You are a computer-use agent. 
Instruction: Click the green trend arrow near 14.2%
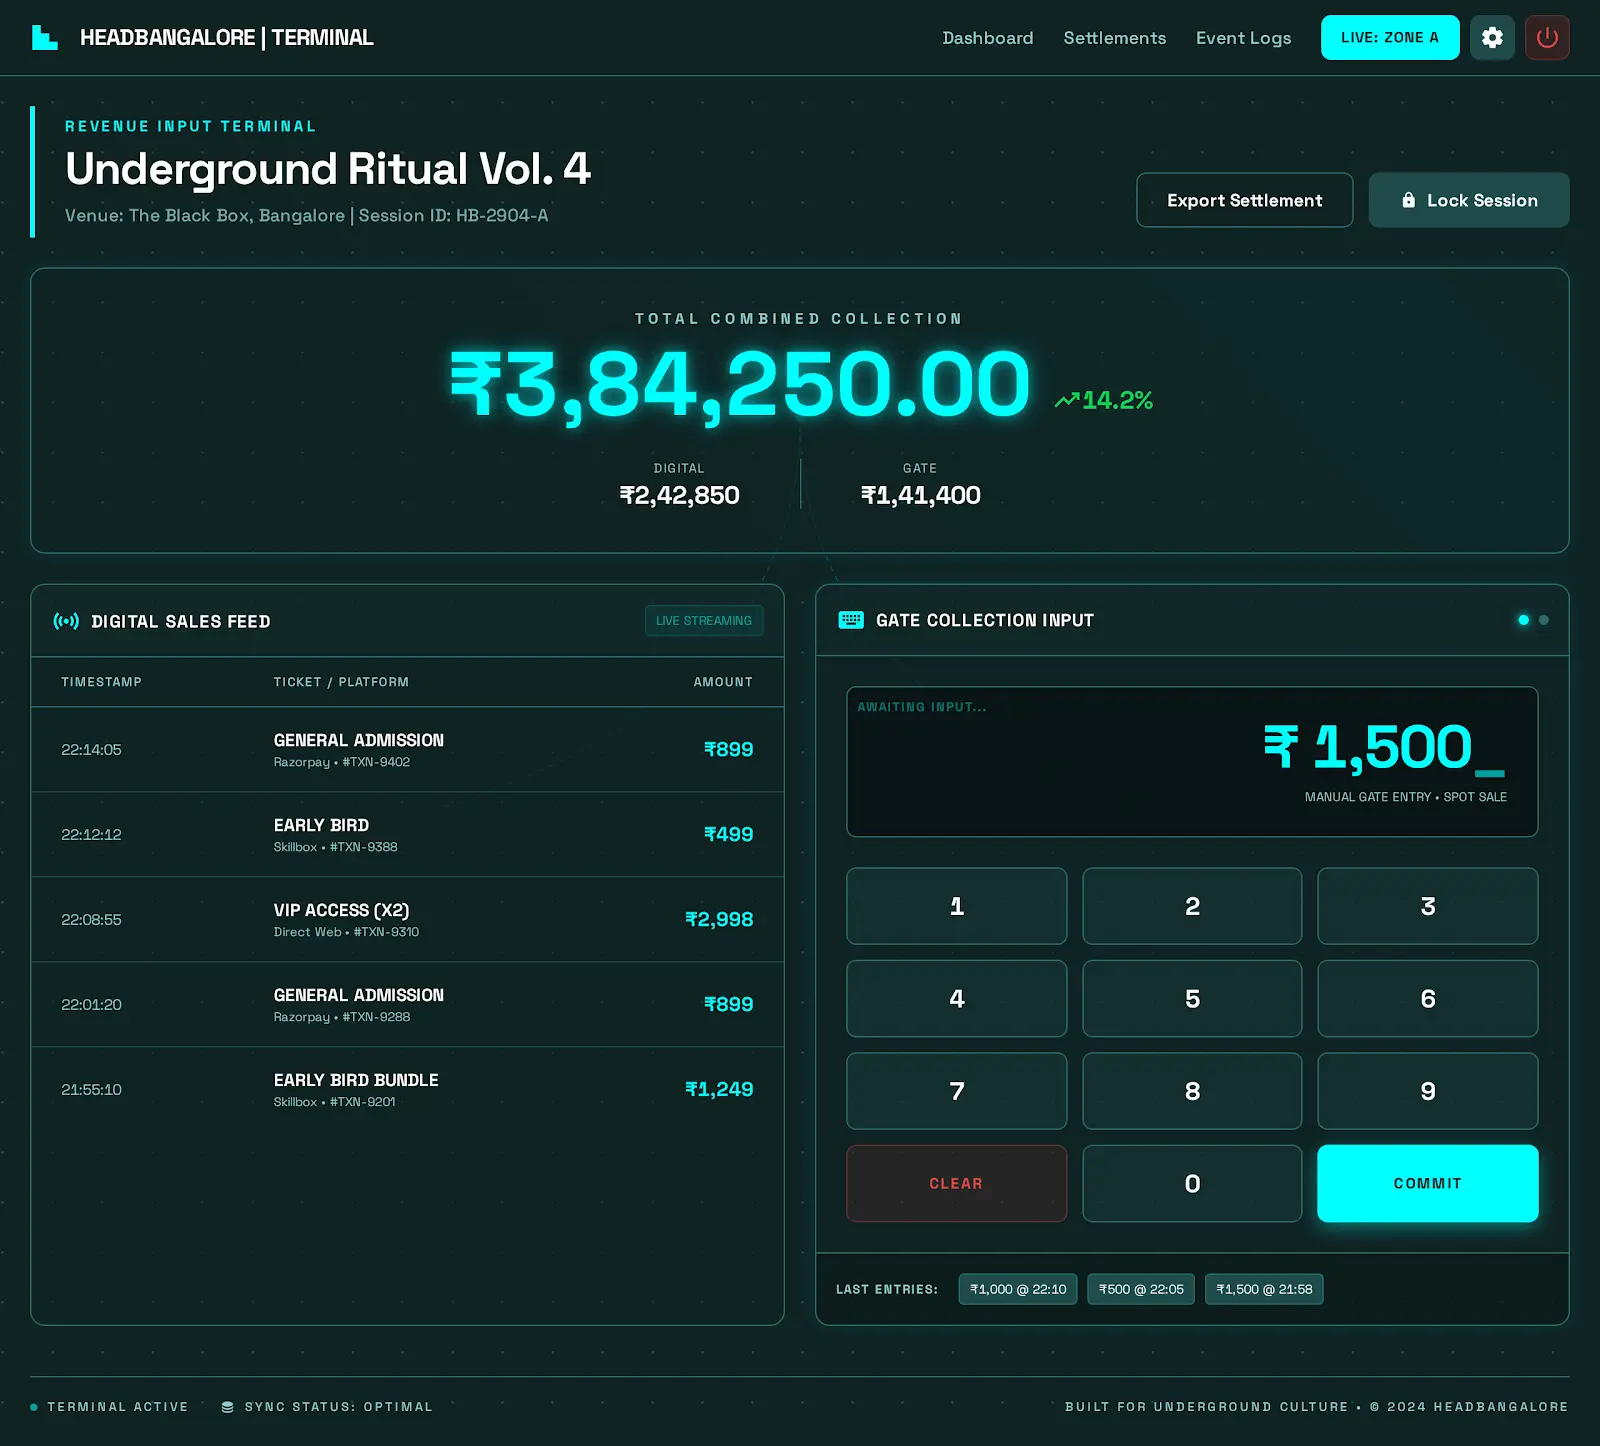pos(1066,400)
